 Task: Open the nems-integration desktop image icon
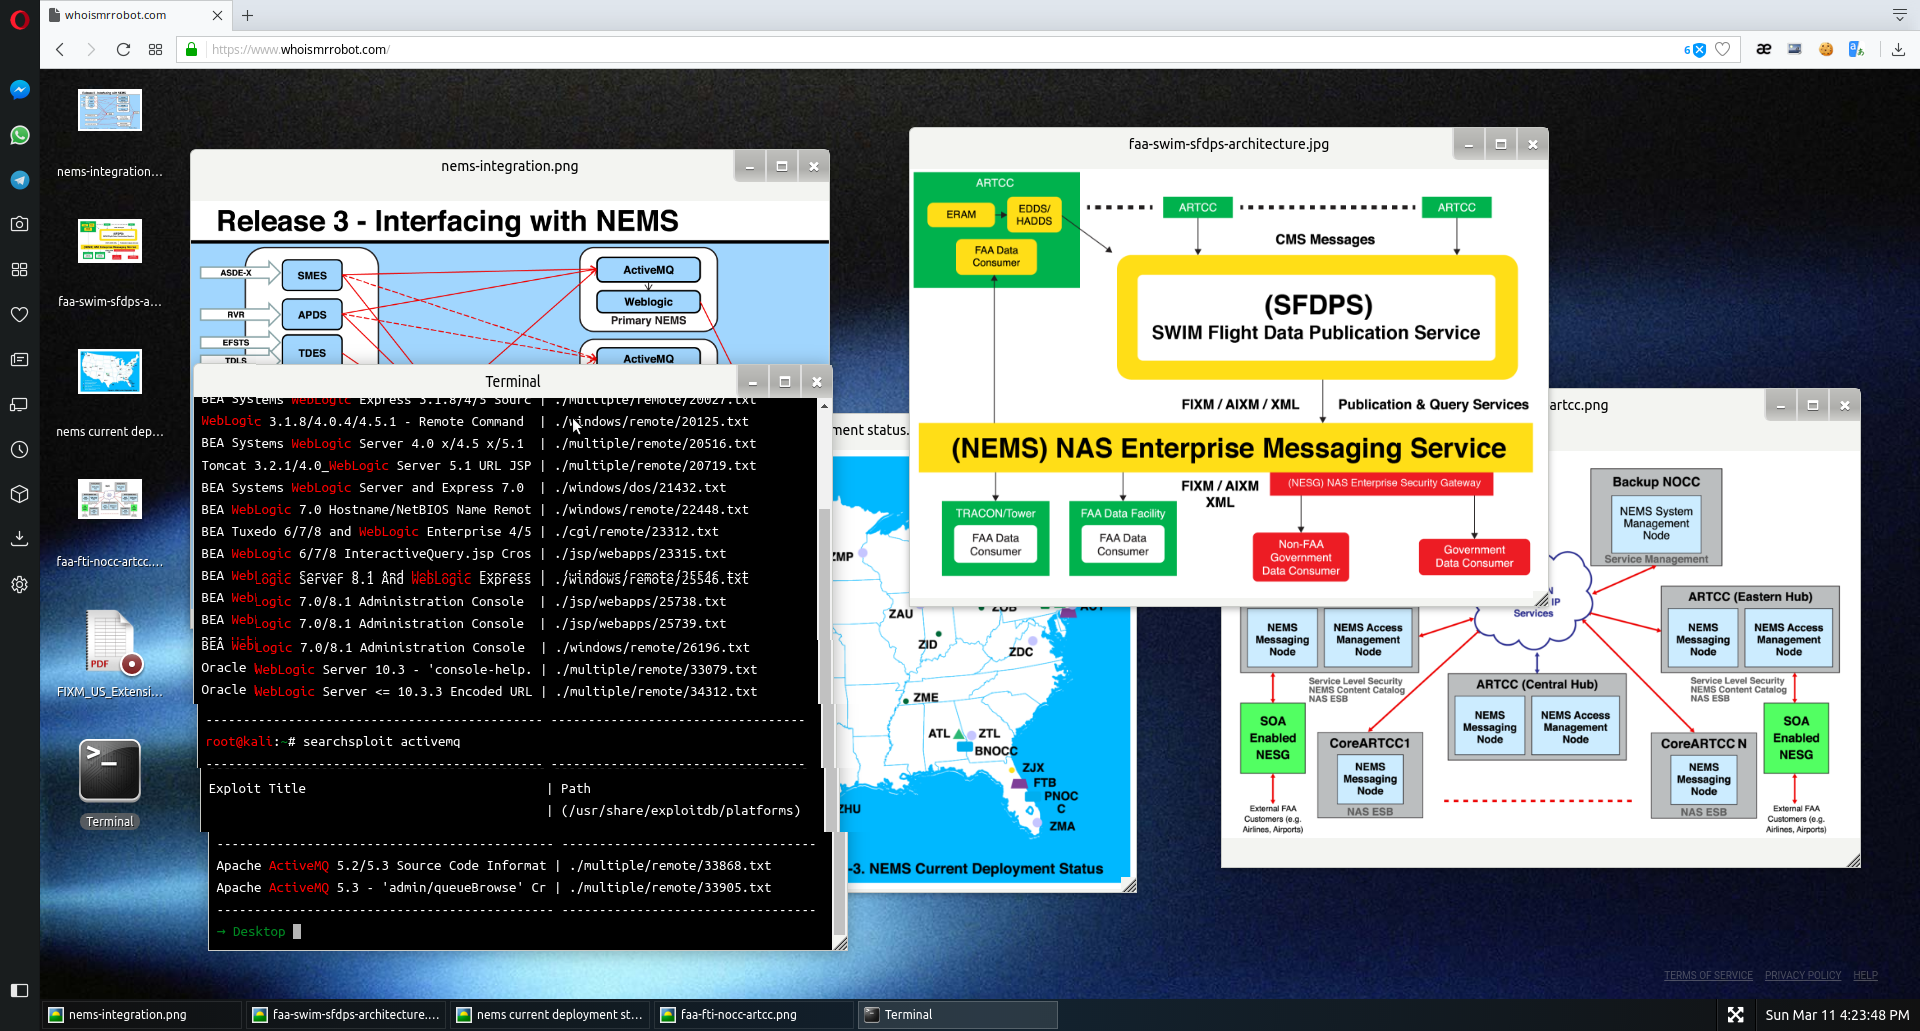(x=110, y=110)
